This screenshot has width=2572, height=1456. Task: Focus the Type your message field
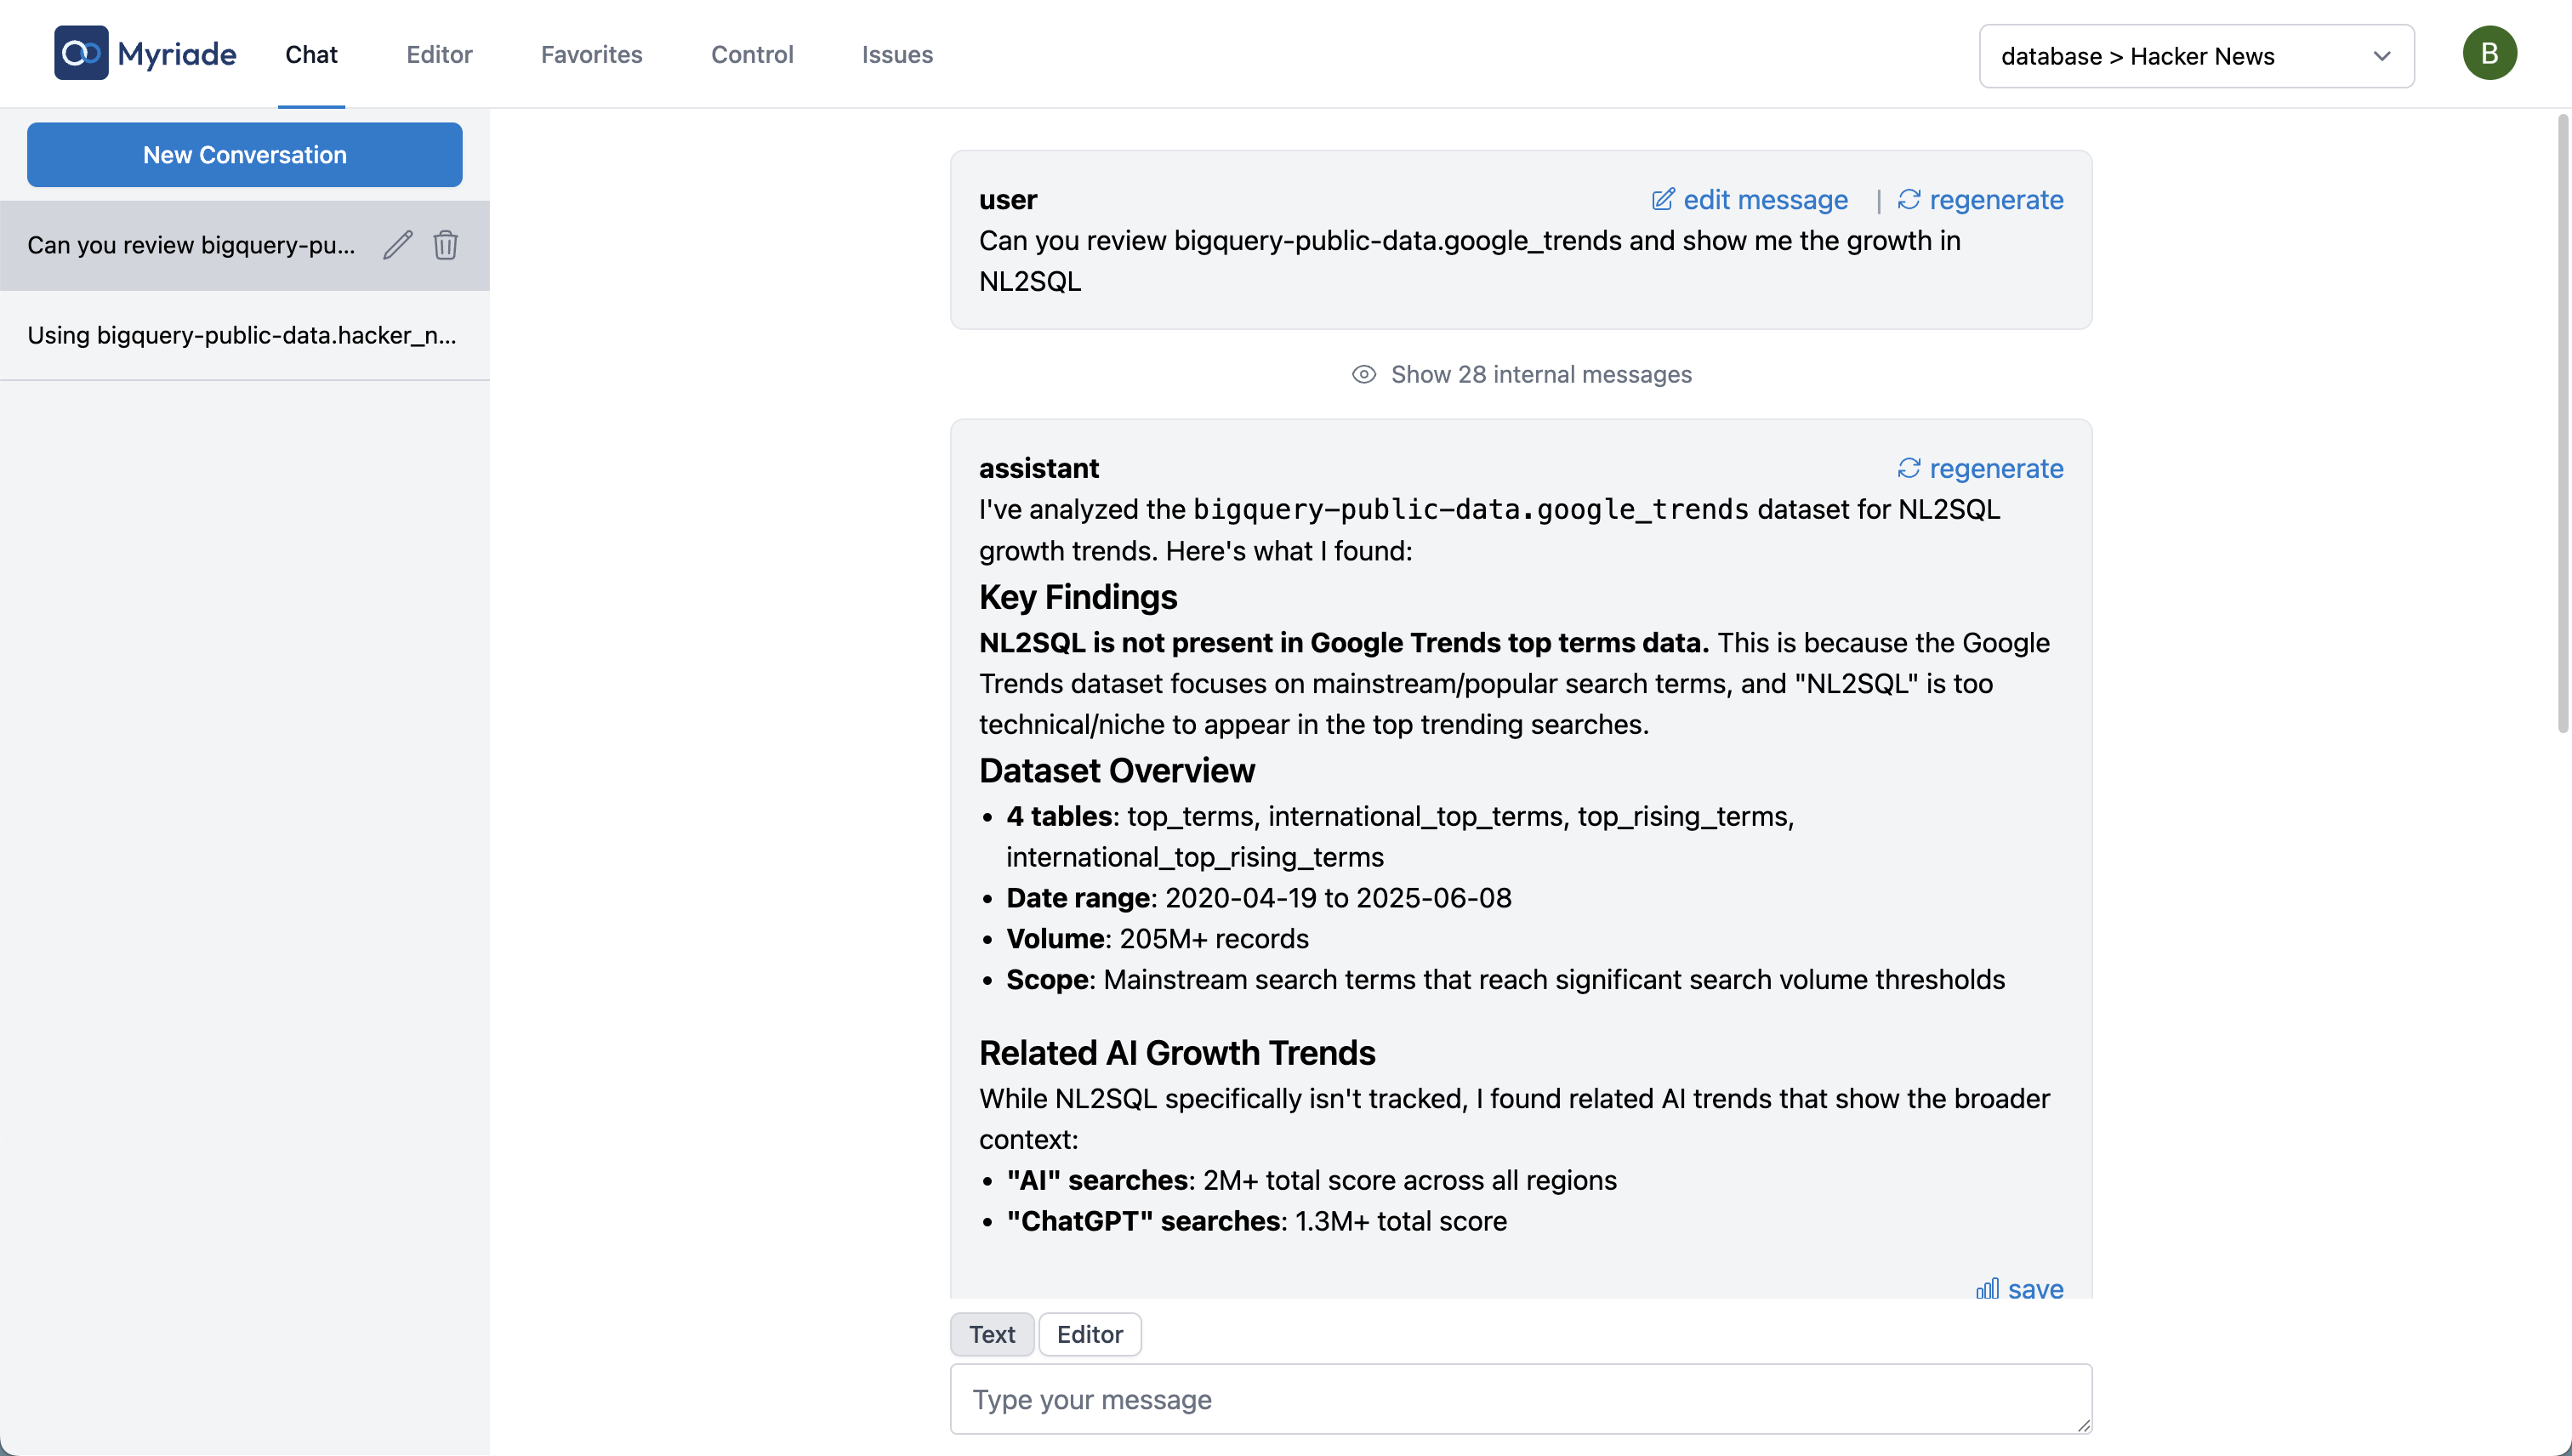tap(1520, 1398)
